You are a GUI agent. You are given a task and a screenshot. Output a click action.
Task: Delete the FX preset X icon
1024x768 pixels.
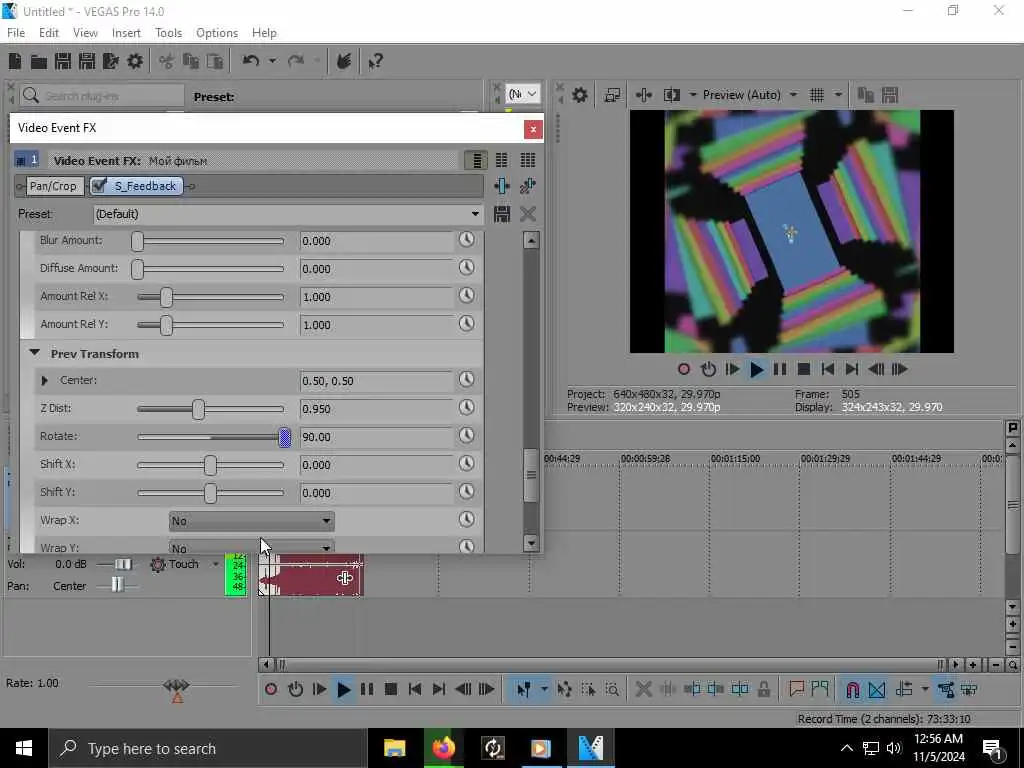click(528, 214)
